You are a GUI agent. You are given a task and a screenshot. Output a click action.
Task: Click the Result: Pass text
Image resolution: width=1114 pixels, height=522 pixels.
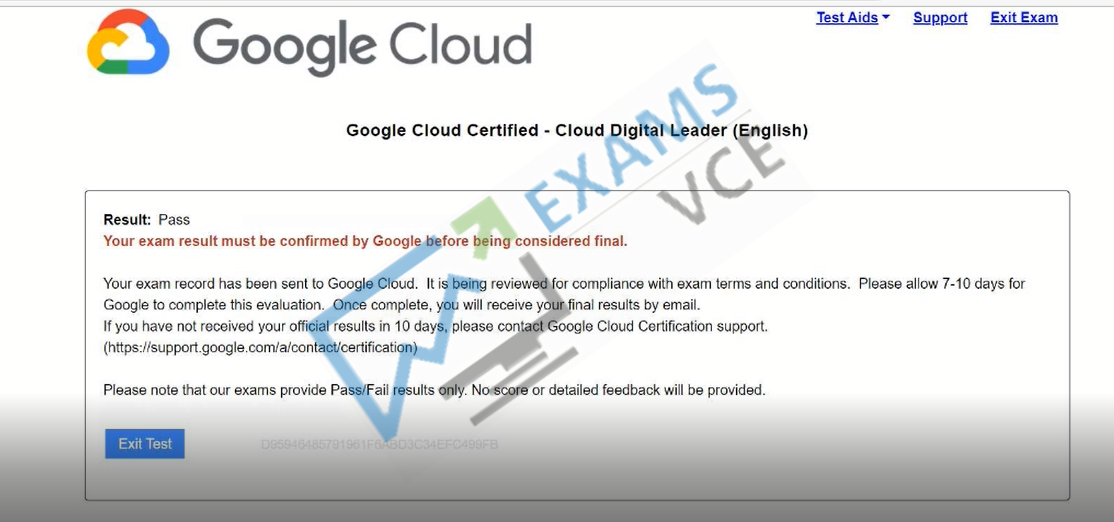(147, 220)
